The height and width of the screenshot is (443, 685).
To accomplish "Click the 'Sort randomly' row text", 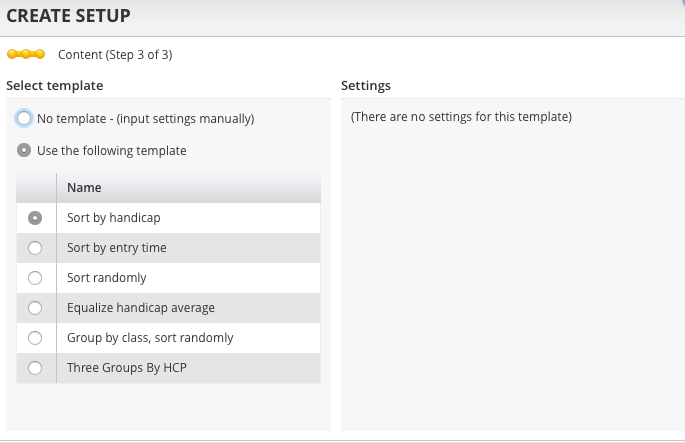I will tap(106, 278).
